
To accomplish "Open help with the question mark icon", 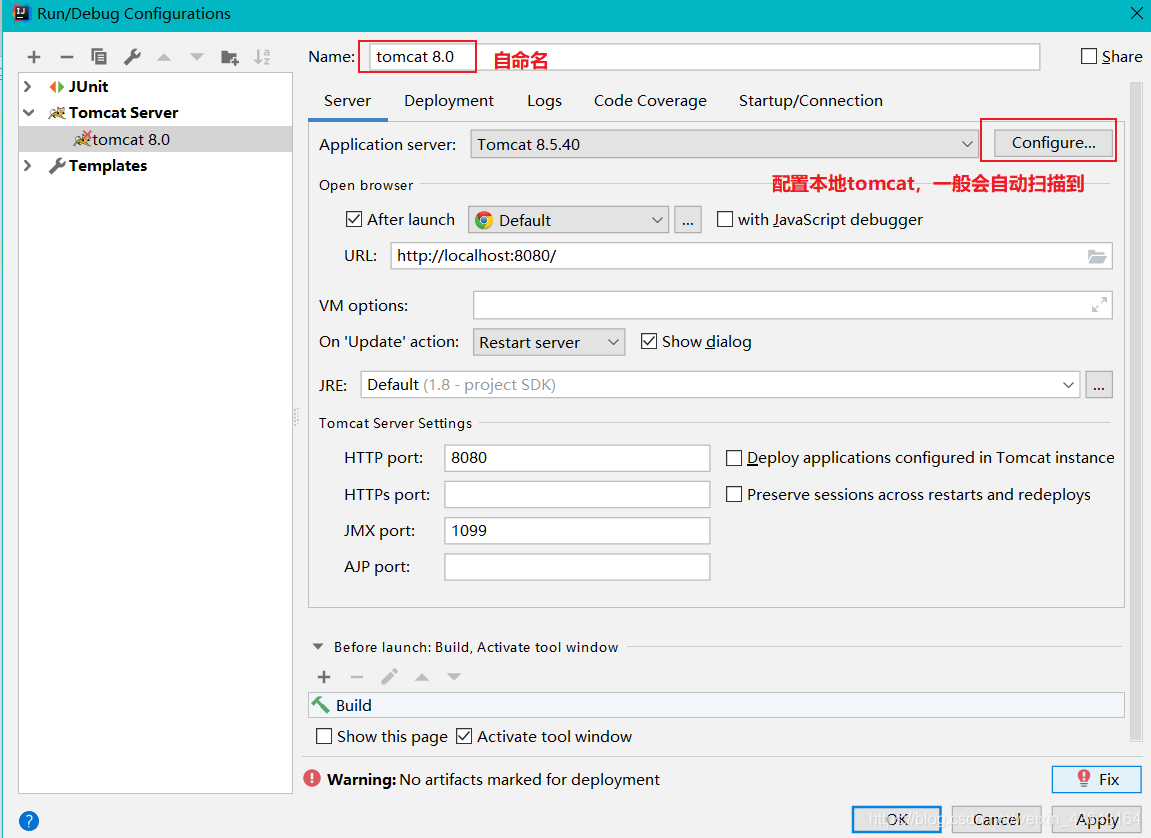I will 29,820.
